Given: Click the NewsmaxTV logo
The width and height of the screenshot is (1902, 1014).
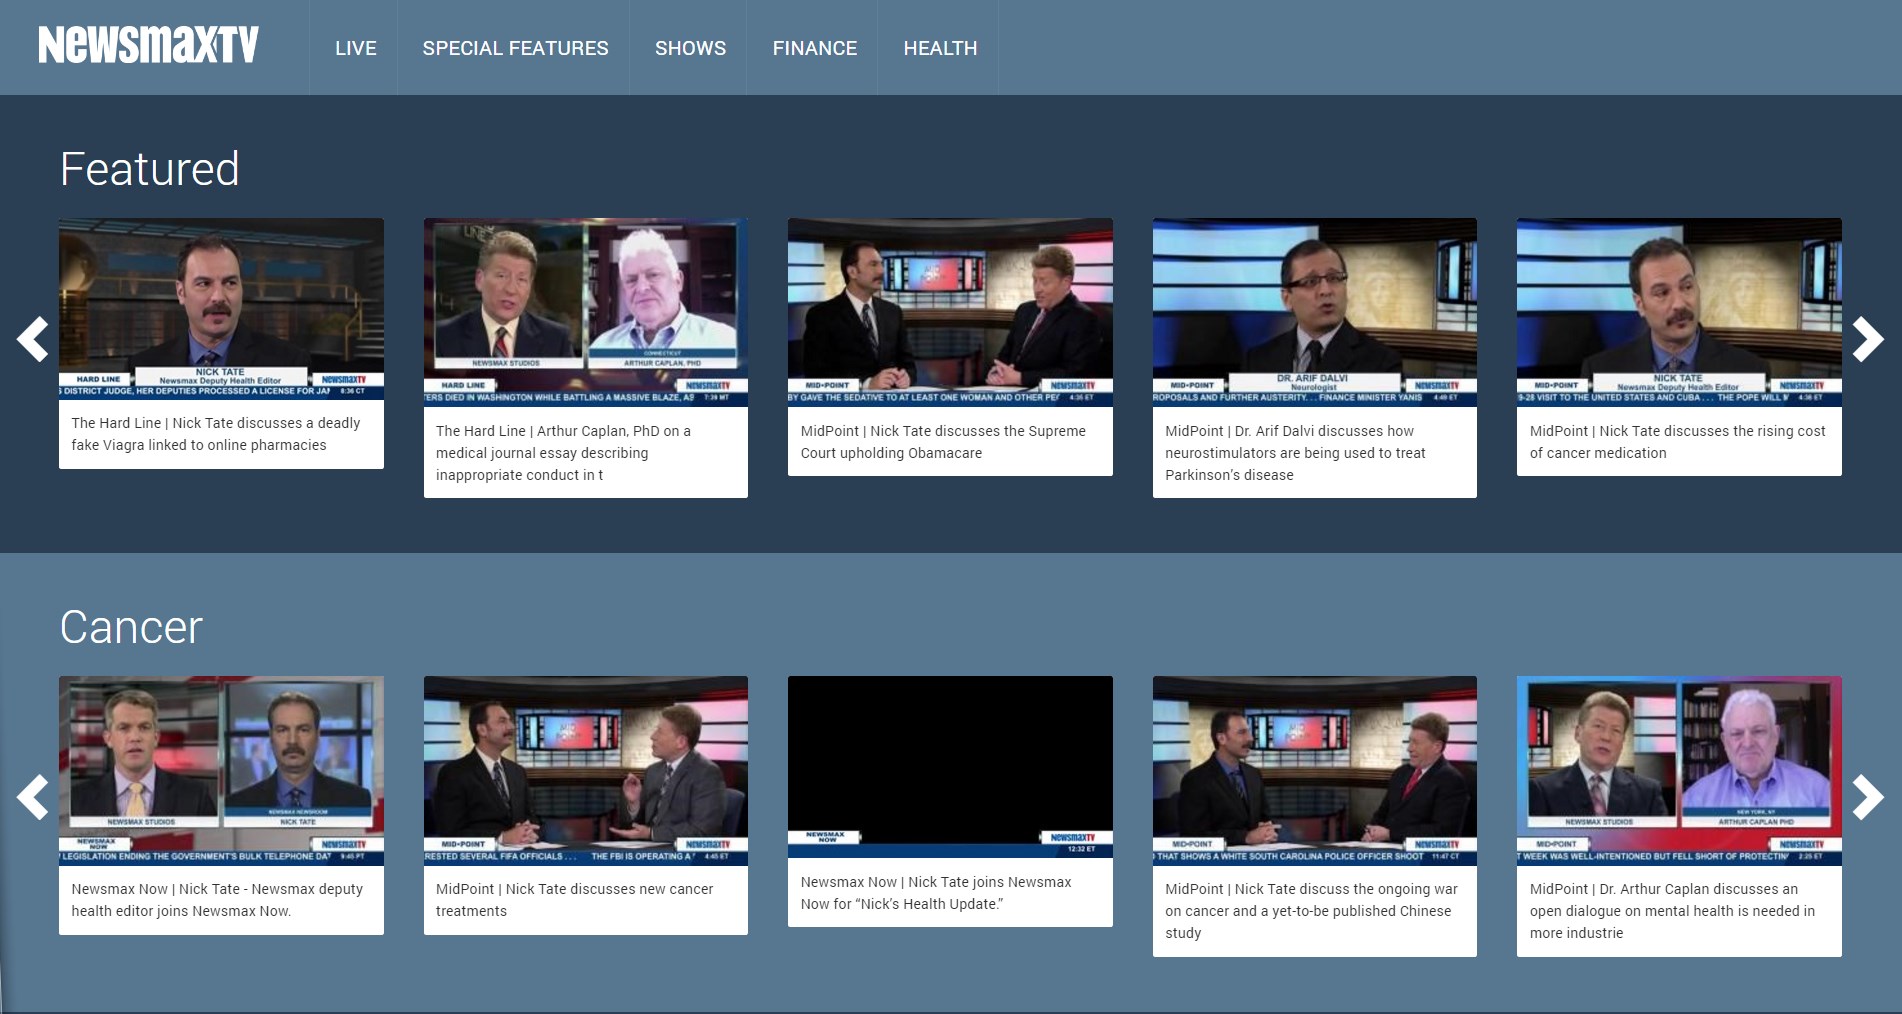Looking at the screenshot, I should pos(148,45).
